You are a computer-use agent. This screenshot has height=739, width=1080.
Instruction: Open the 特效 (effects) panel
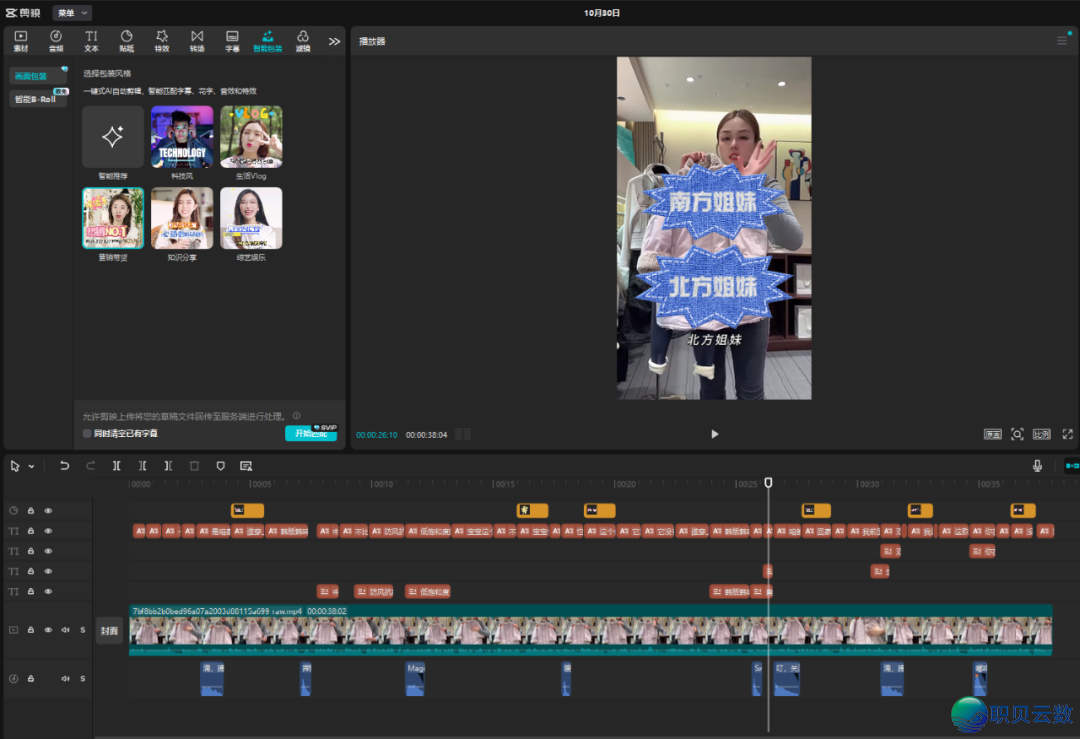(x=162, y=40)
